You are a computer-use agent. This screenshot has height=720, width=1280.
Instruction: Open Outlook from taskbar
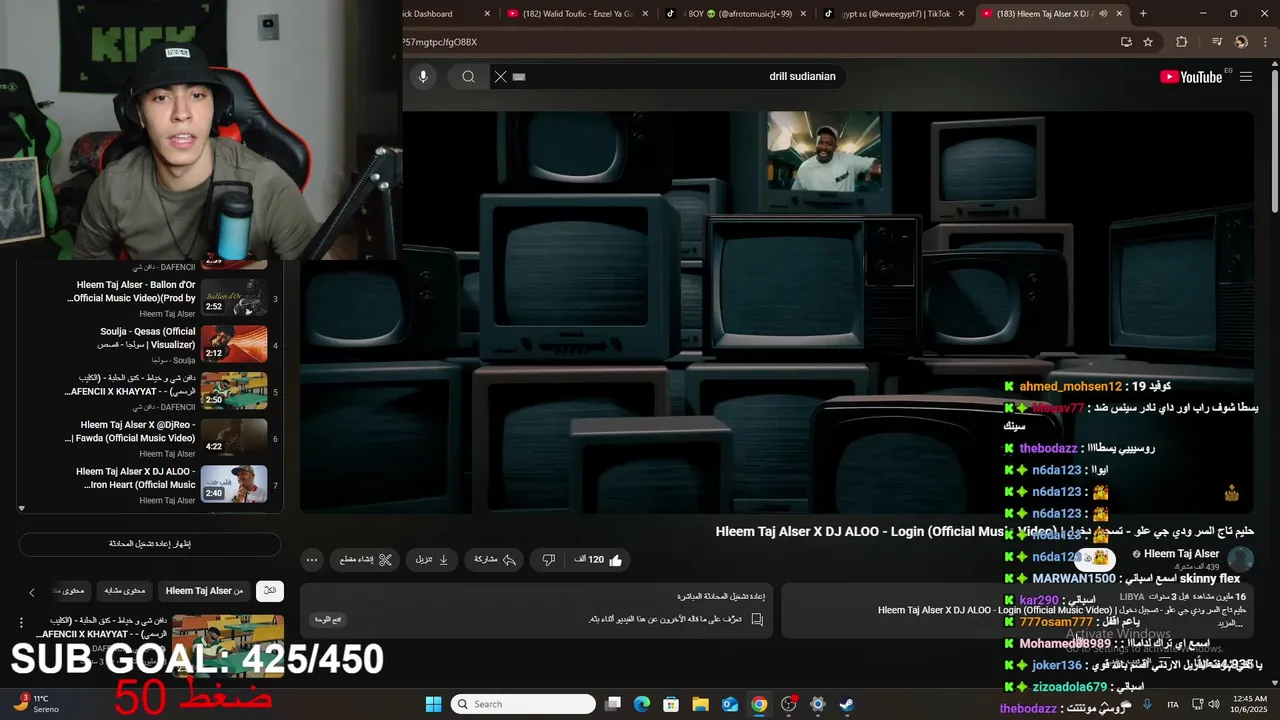[x=730, y=704]
